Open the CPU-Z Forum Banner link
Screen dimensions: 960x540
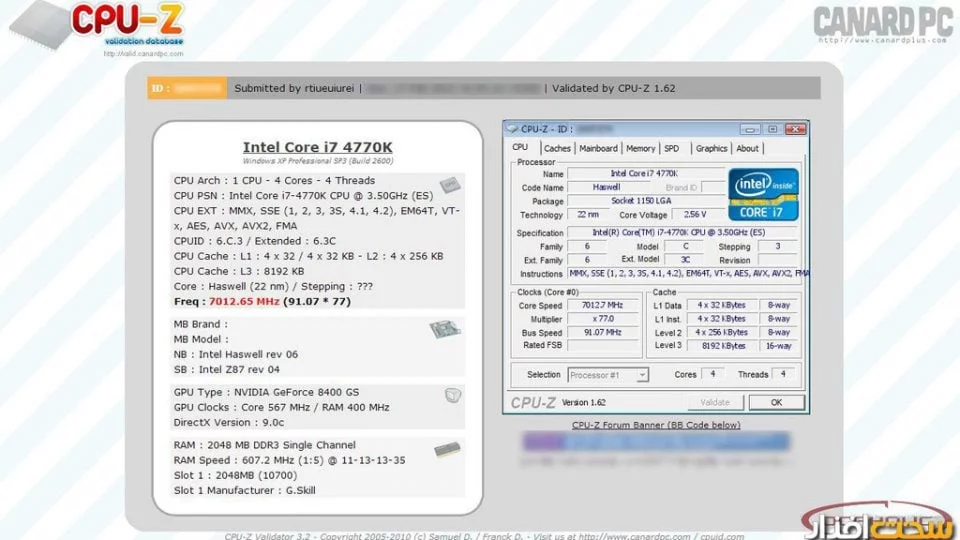tap(656, 425)
